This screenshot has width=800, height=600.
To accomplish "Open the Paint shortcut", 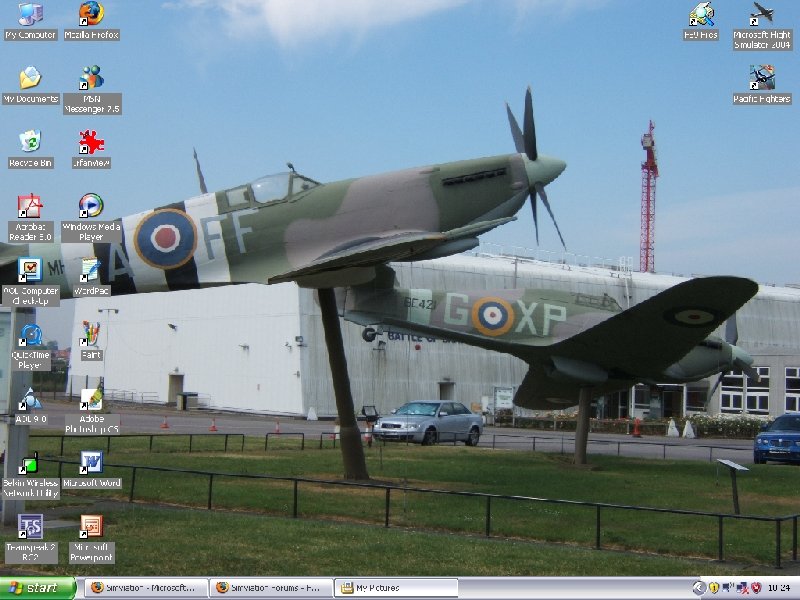I will (91, 334).
